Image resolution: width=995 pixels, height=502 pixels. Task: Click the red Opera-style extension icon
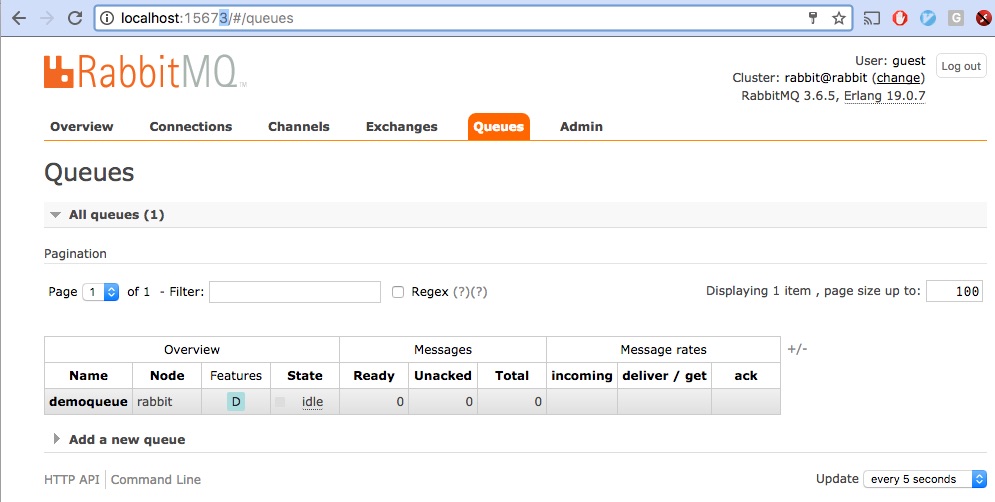900,18
